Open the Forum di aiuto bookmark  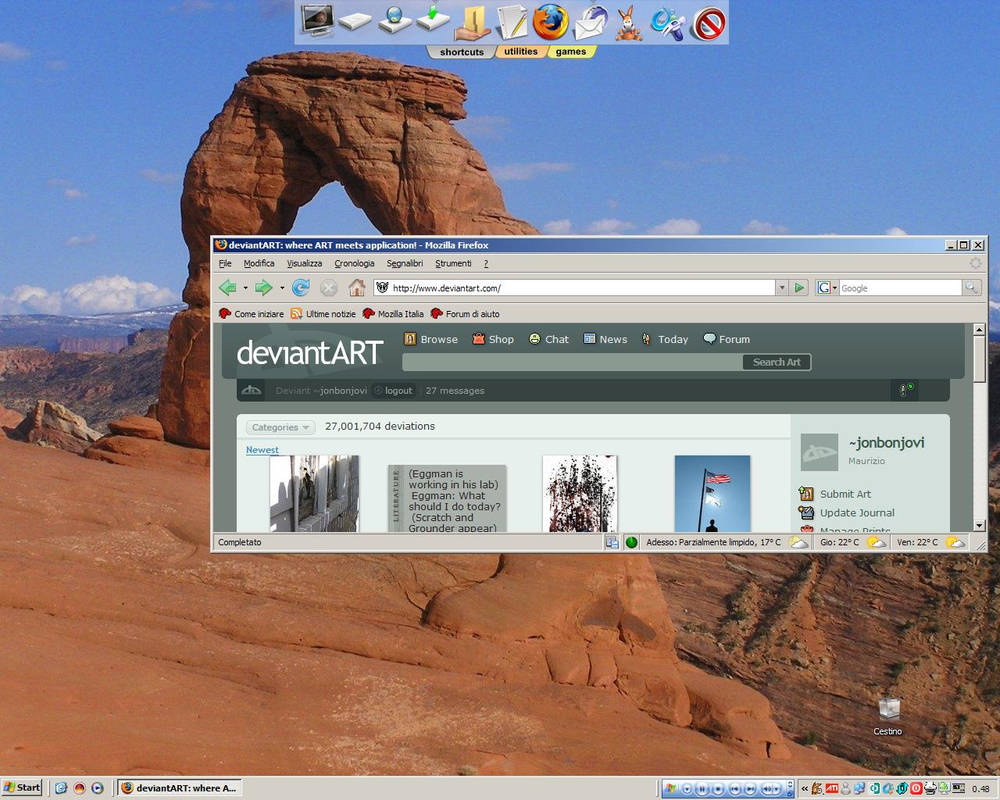pyautogui.click(x=465, y=313)
